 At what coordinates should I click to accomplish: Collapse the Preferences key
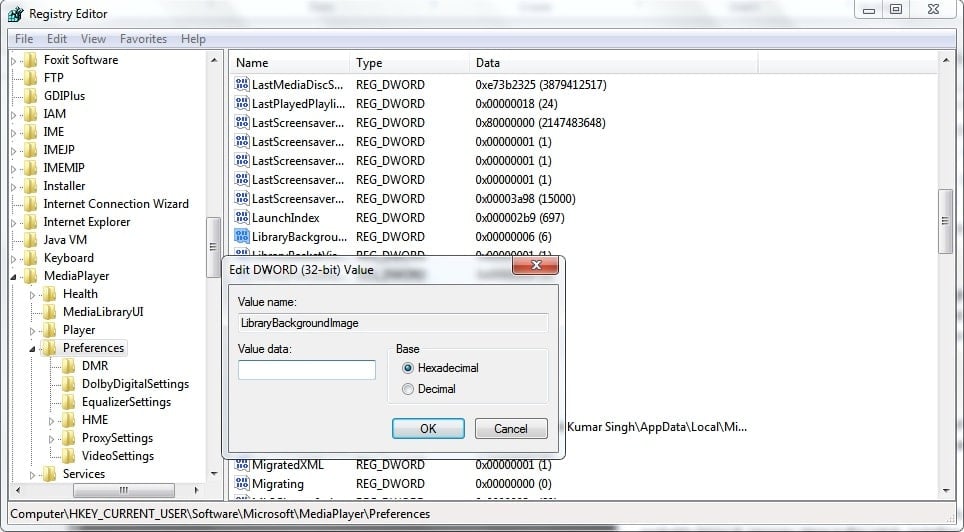point(33,349)
